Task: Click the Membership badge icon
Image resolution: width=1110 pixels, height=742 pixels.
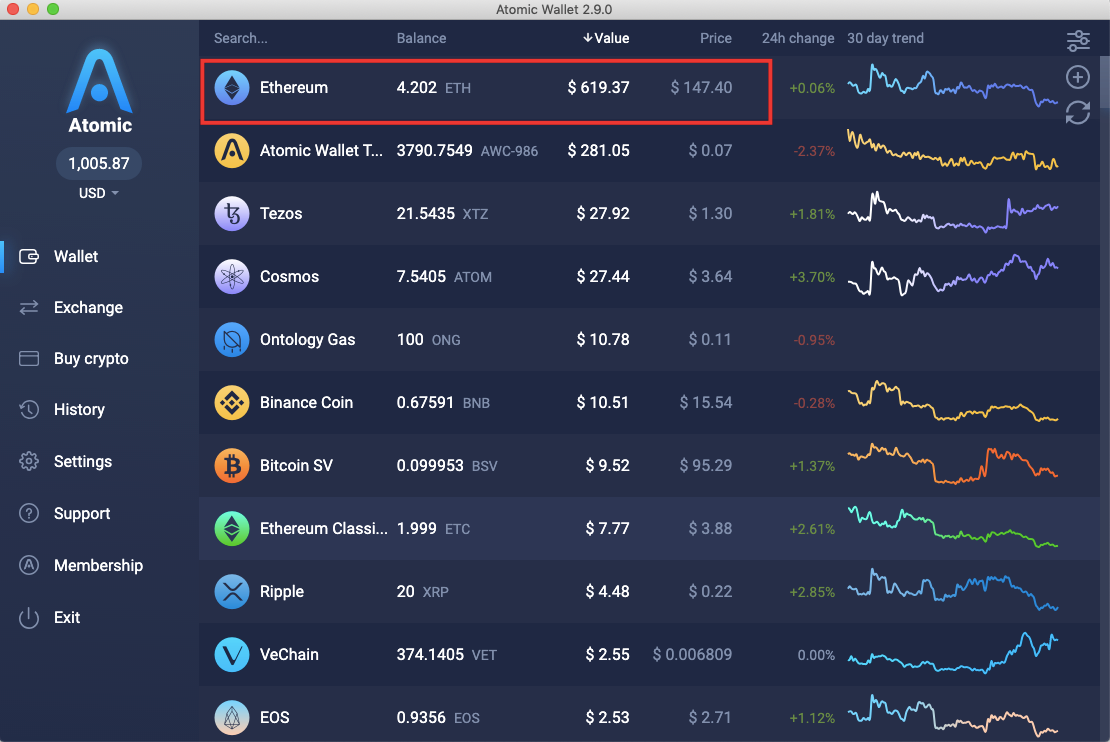Action: coord(29,565)
